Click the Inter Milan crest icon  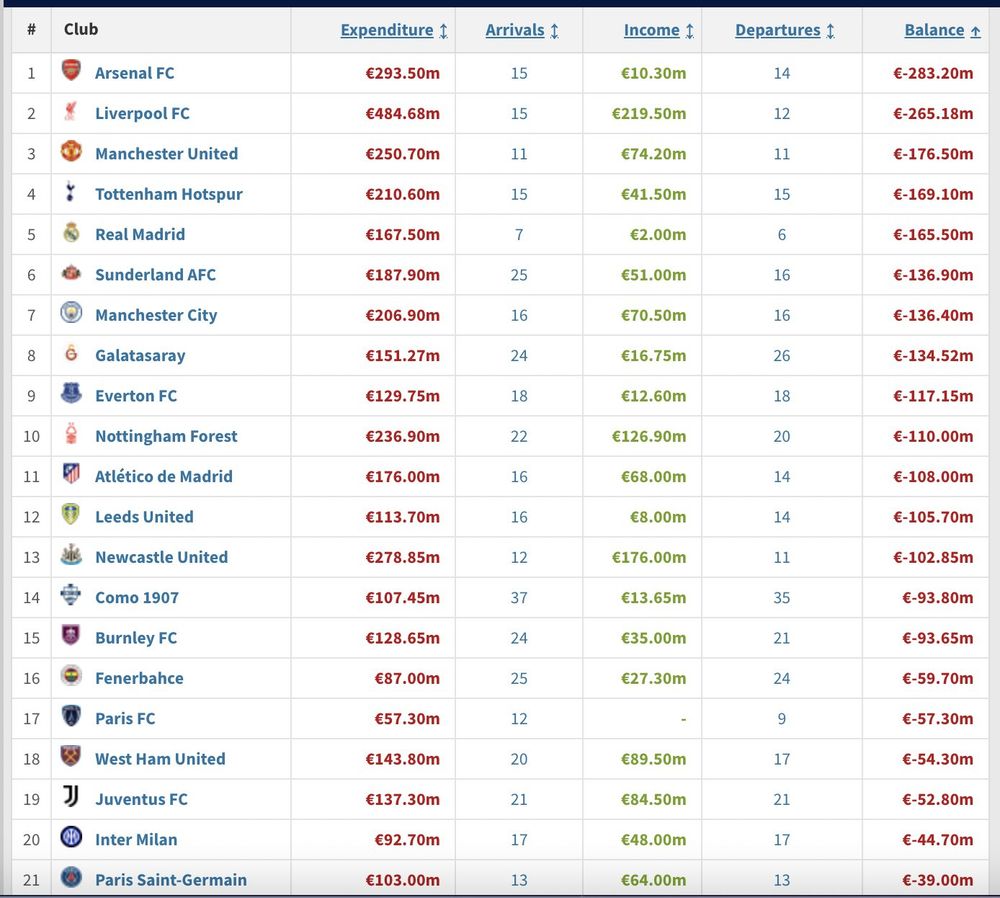coord(71,838)
